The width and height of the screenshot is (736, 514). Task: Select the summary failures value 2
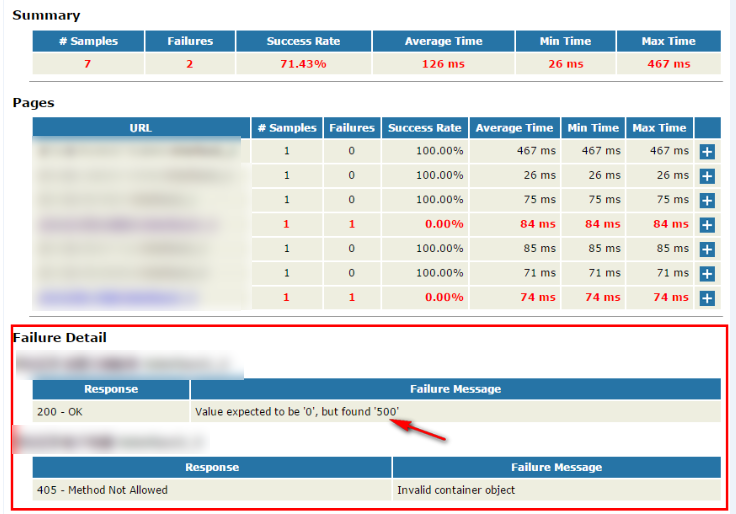[x=190, y=64]
